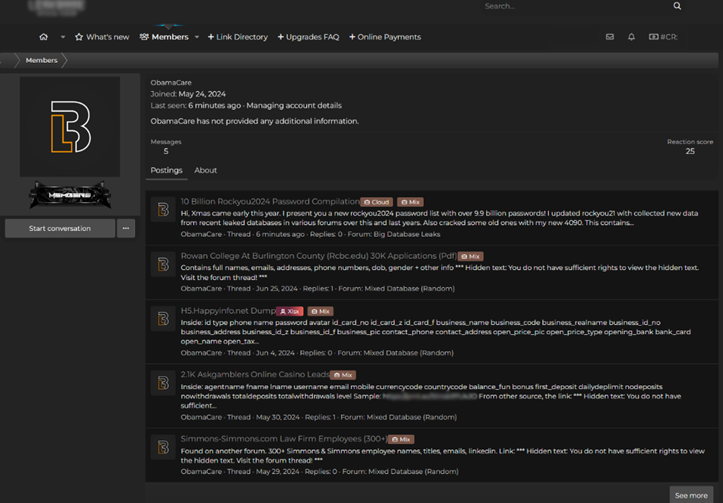The image size is (723, 503).
Task: Click the Xiax tag on H5.Happyinfo posting
Action: [290, 312]
